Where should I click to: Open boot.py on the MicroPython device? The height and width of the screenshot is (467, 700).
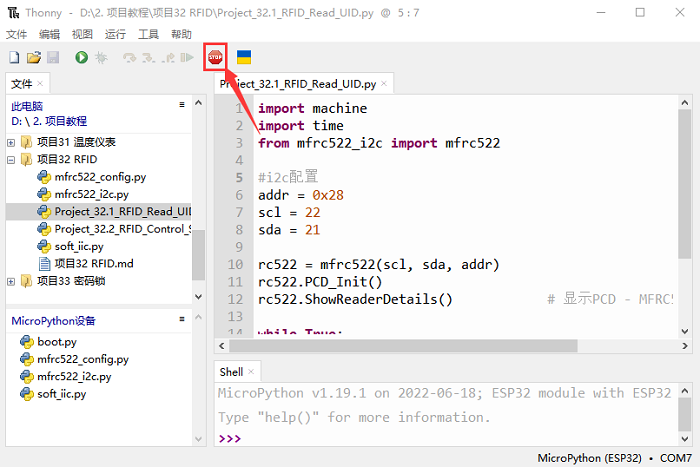point(56,342)
